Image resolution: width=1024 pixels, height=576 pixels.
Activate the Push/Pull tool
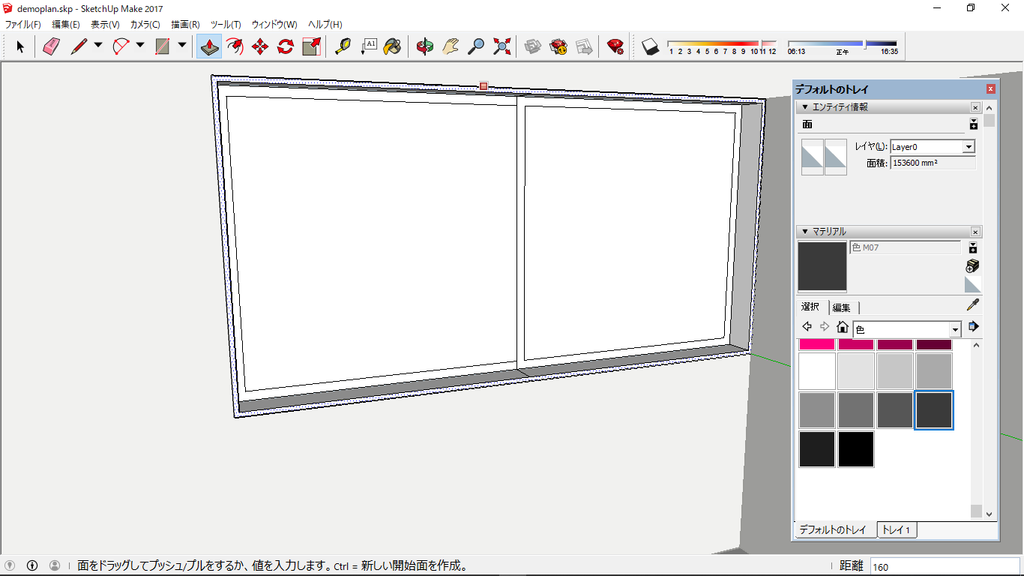pyautogui.click(x=209, y=46)
